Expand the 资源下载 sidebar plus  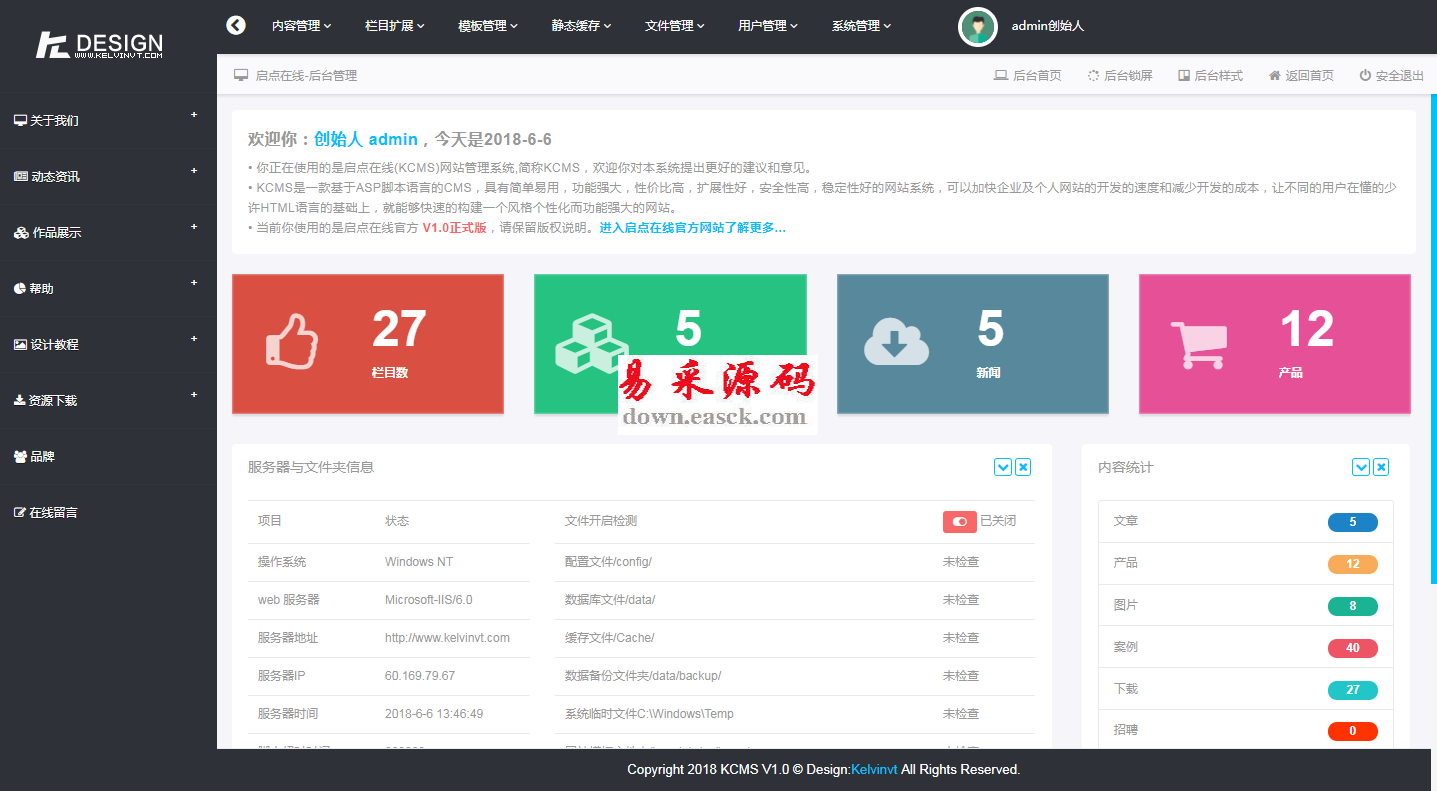coord(194,394)
